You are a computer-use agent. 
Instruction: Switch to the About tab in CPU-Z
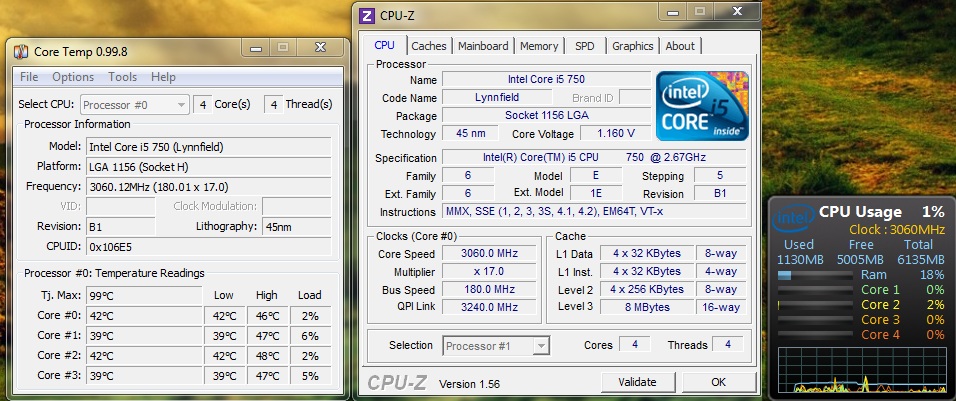pos(680,46)
